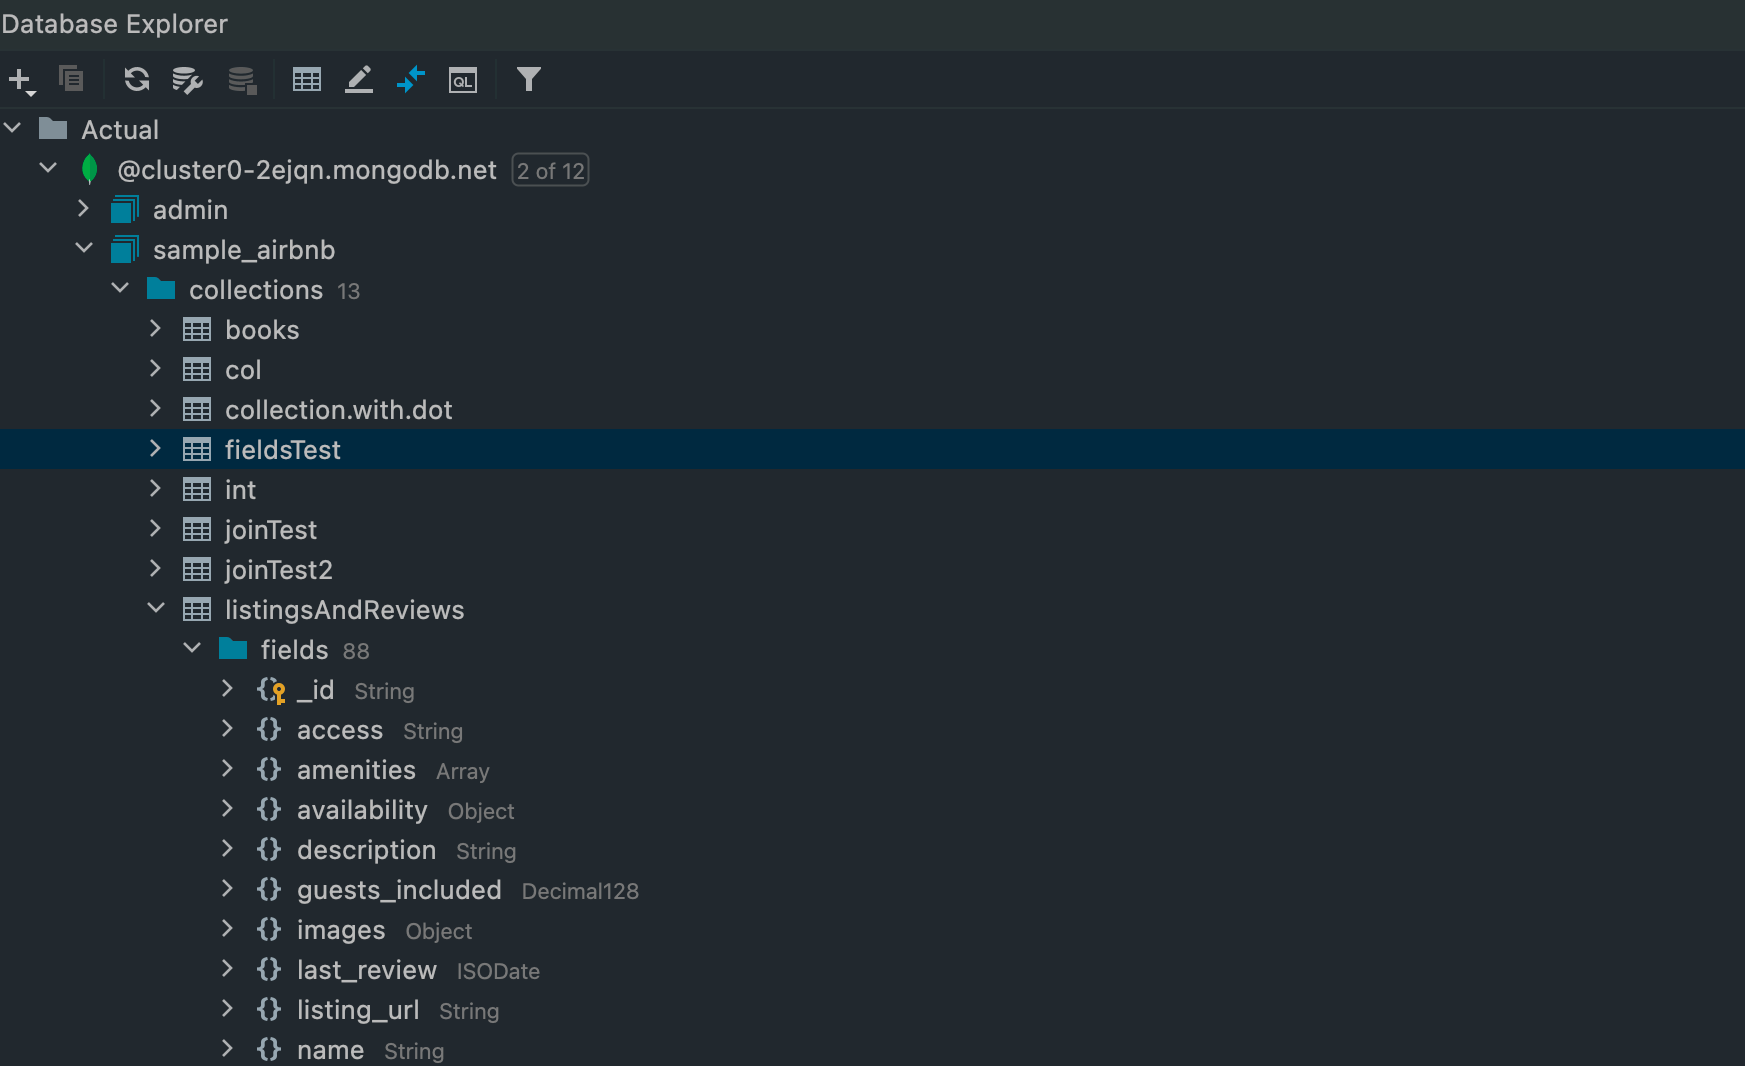Open the query console (QL) icon

462,80
